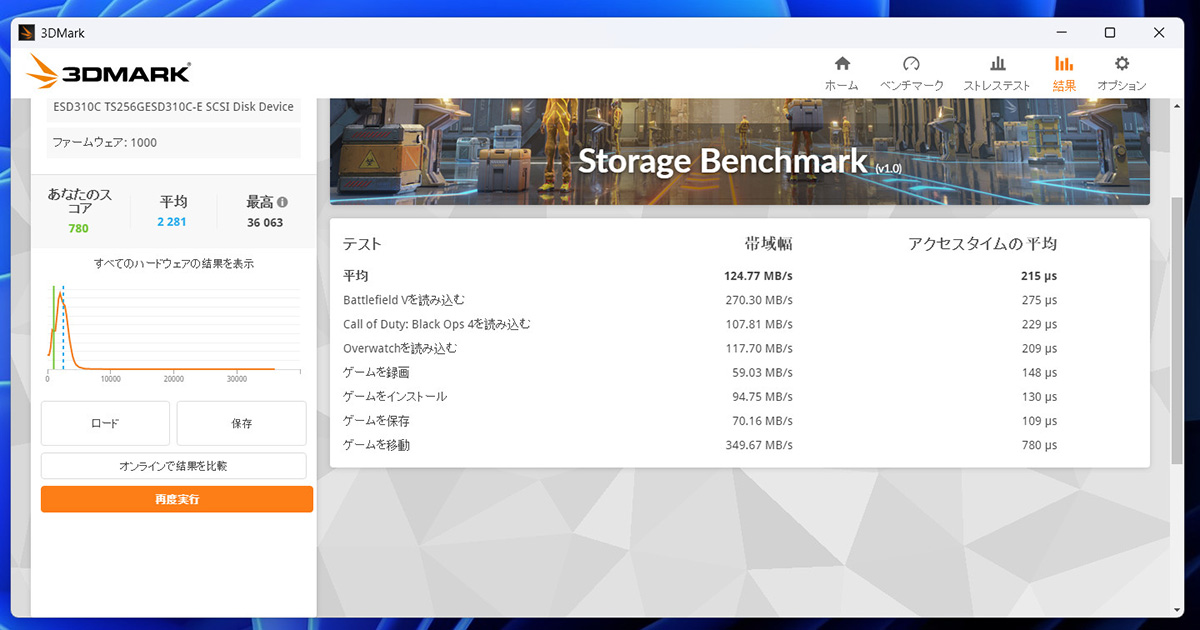Click the 3DMARK logo in header
The image size is (1200, 630).
click(109, 71)
